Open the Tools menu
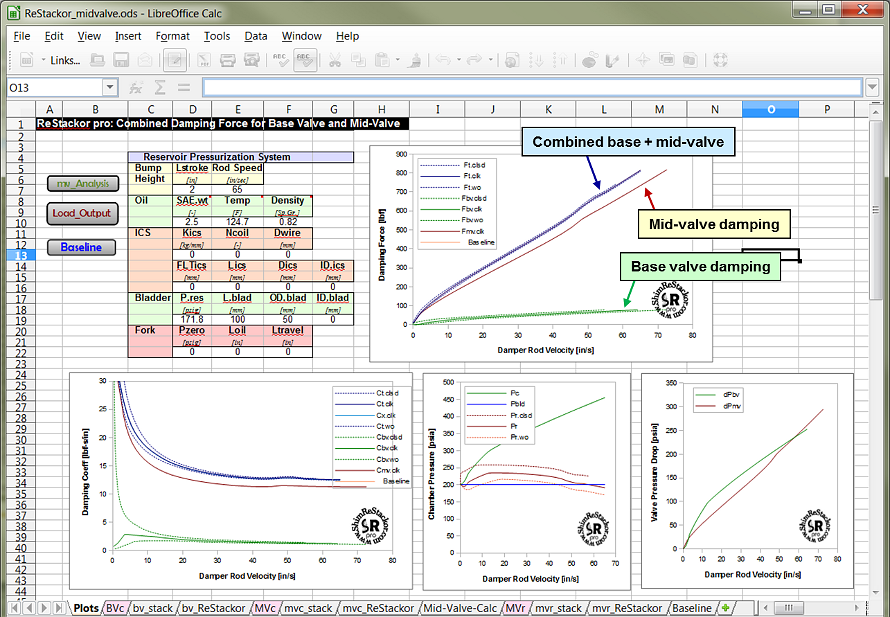Screen dimensions: 890x617 tap(217, 36)
